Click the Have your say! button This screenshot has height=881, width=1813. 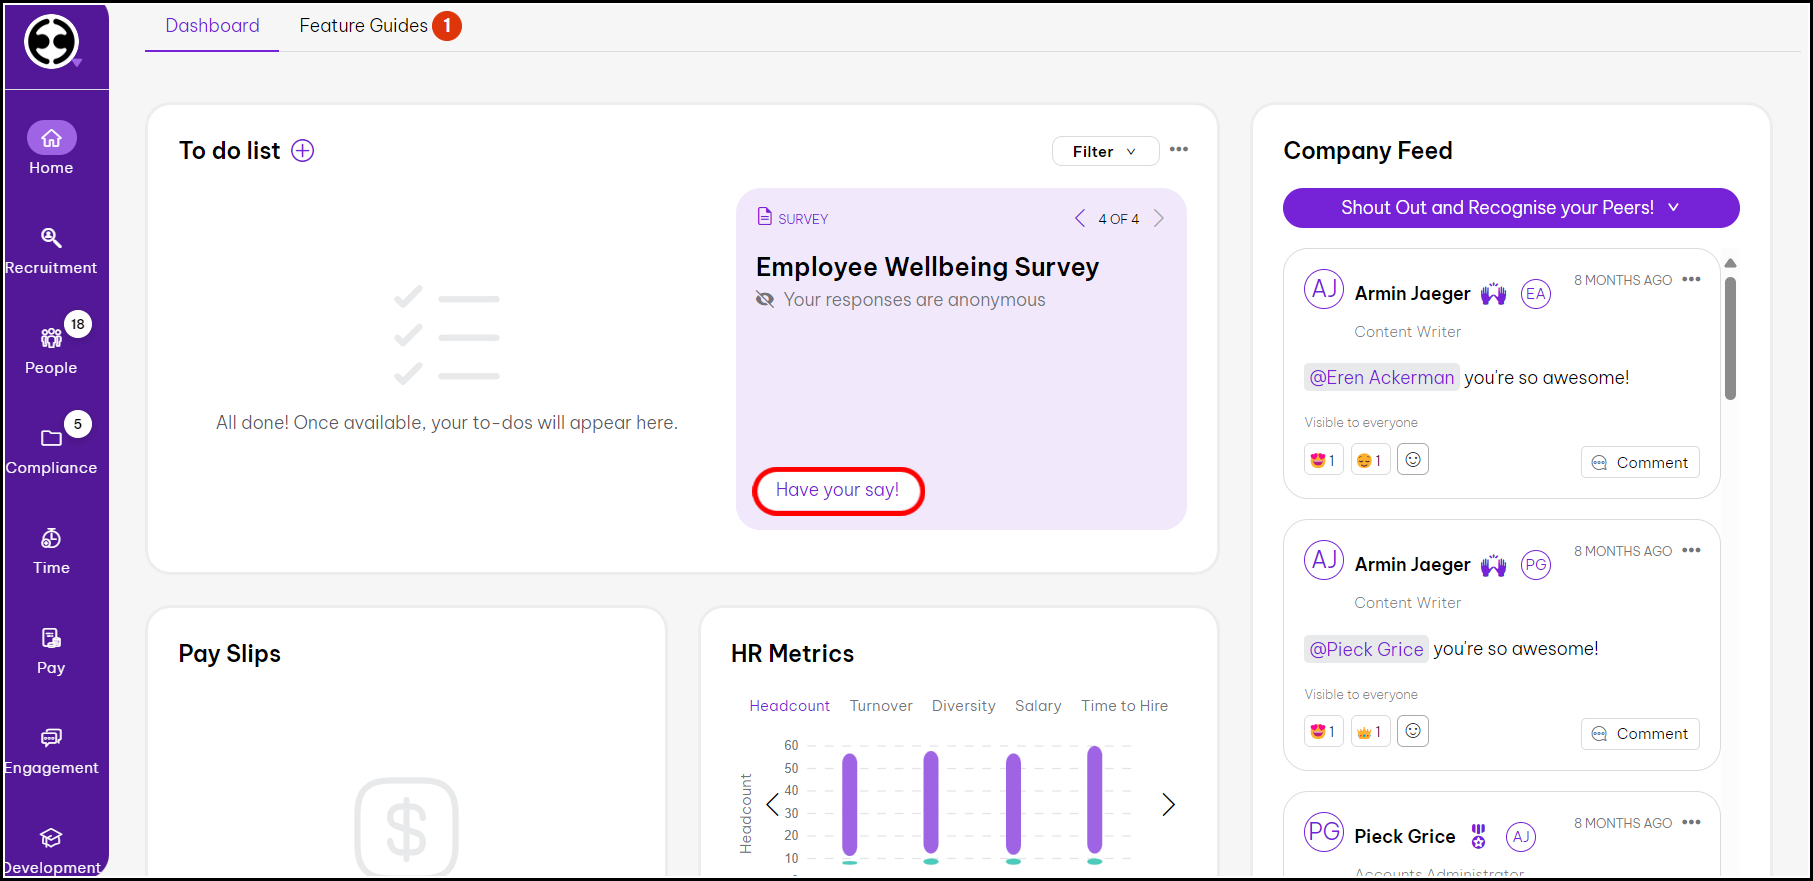click(x=837, y=490)
